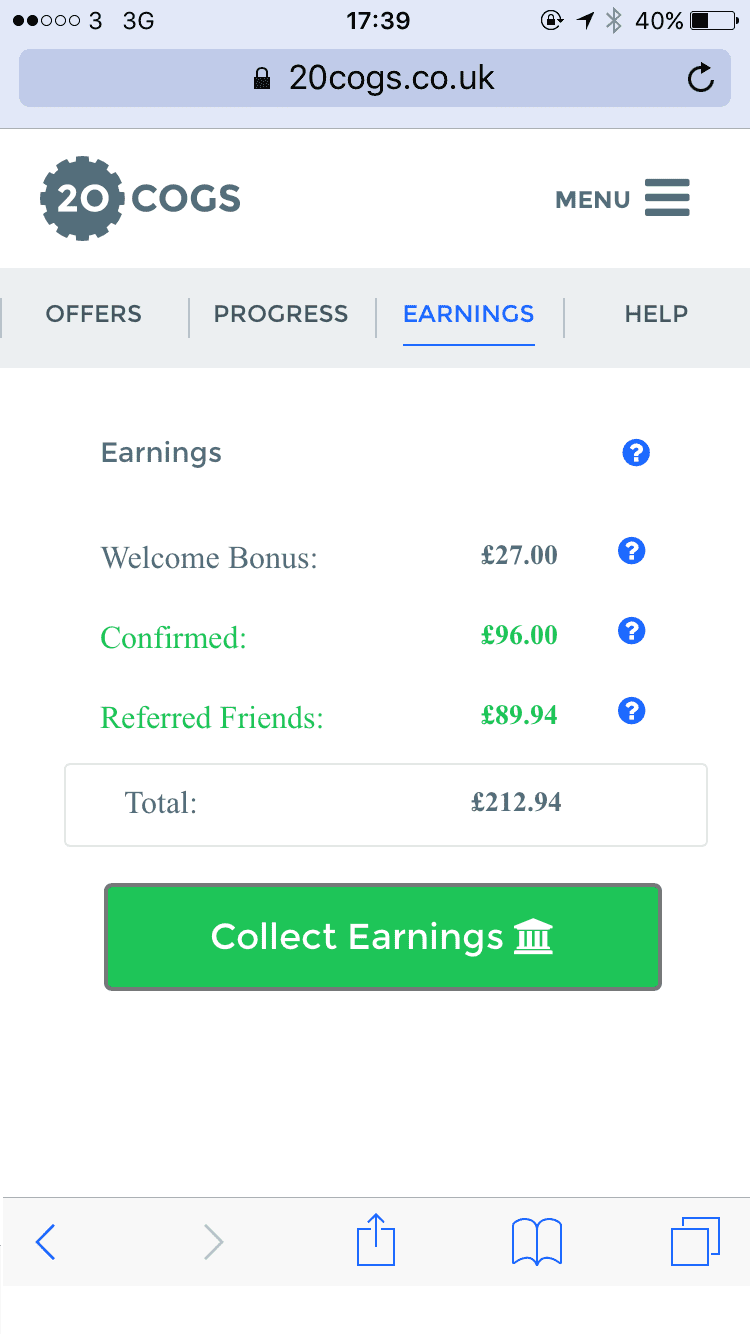The image size is (750, 1334).
Task: Tap the Safari back arrow
Action: pyautogui.click(x=46, y=1242)
